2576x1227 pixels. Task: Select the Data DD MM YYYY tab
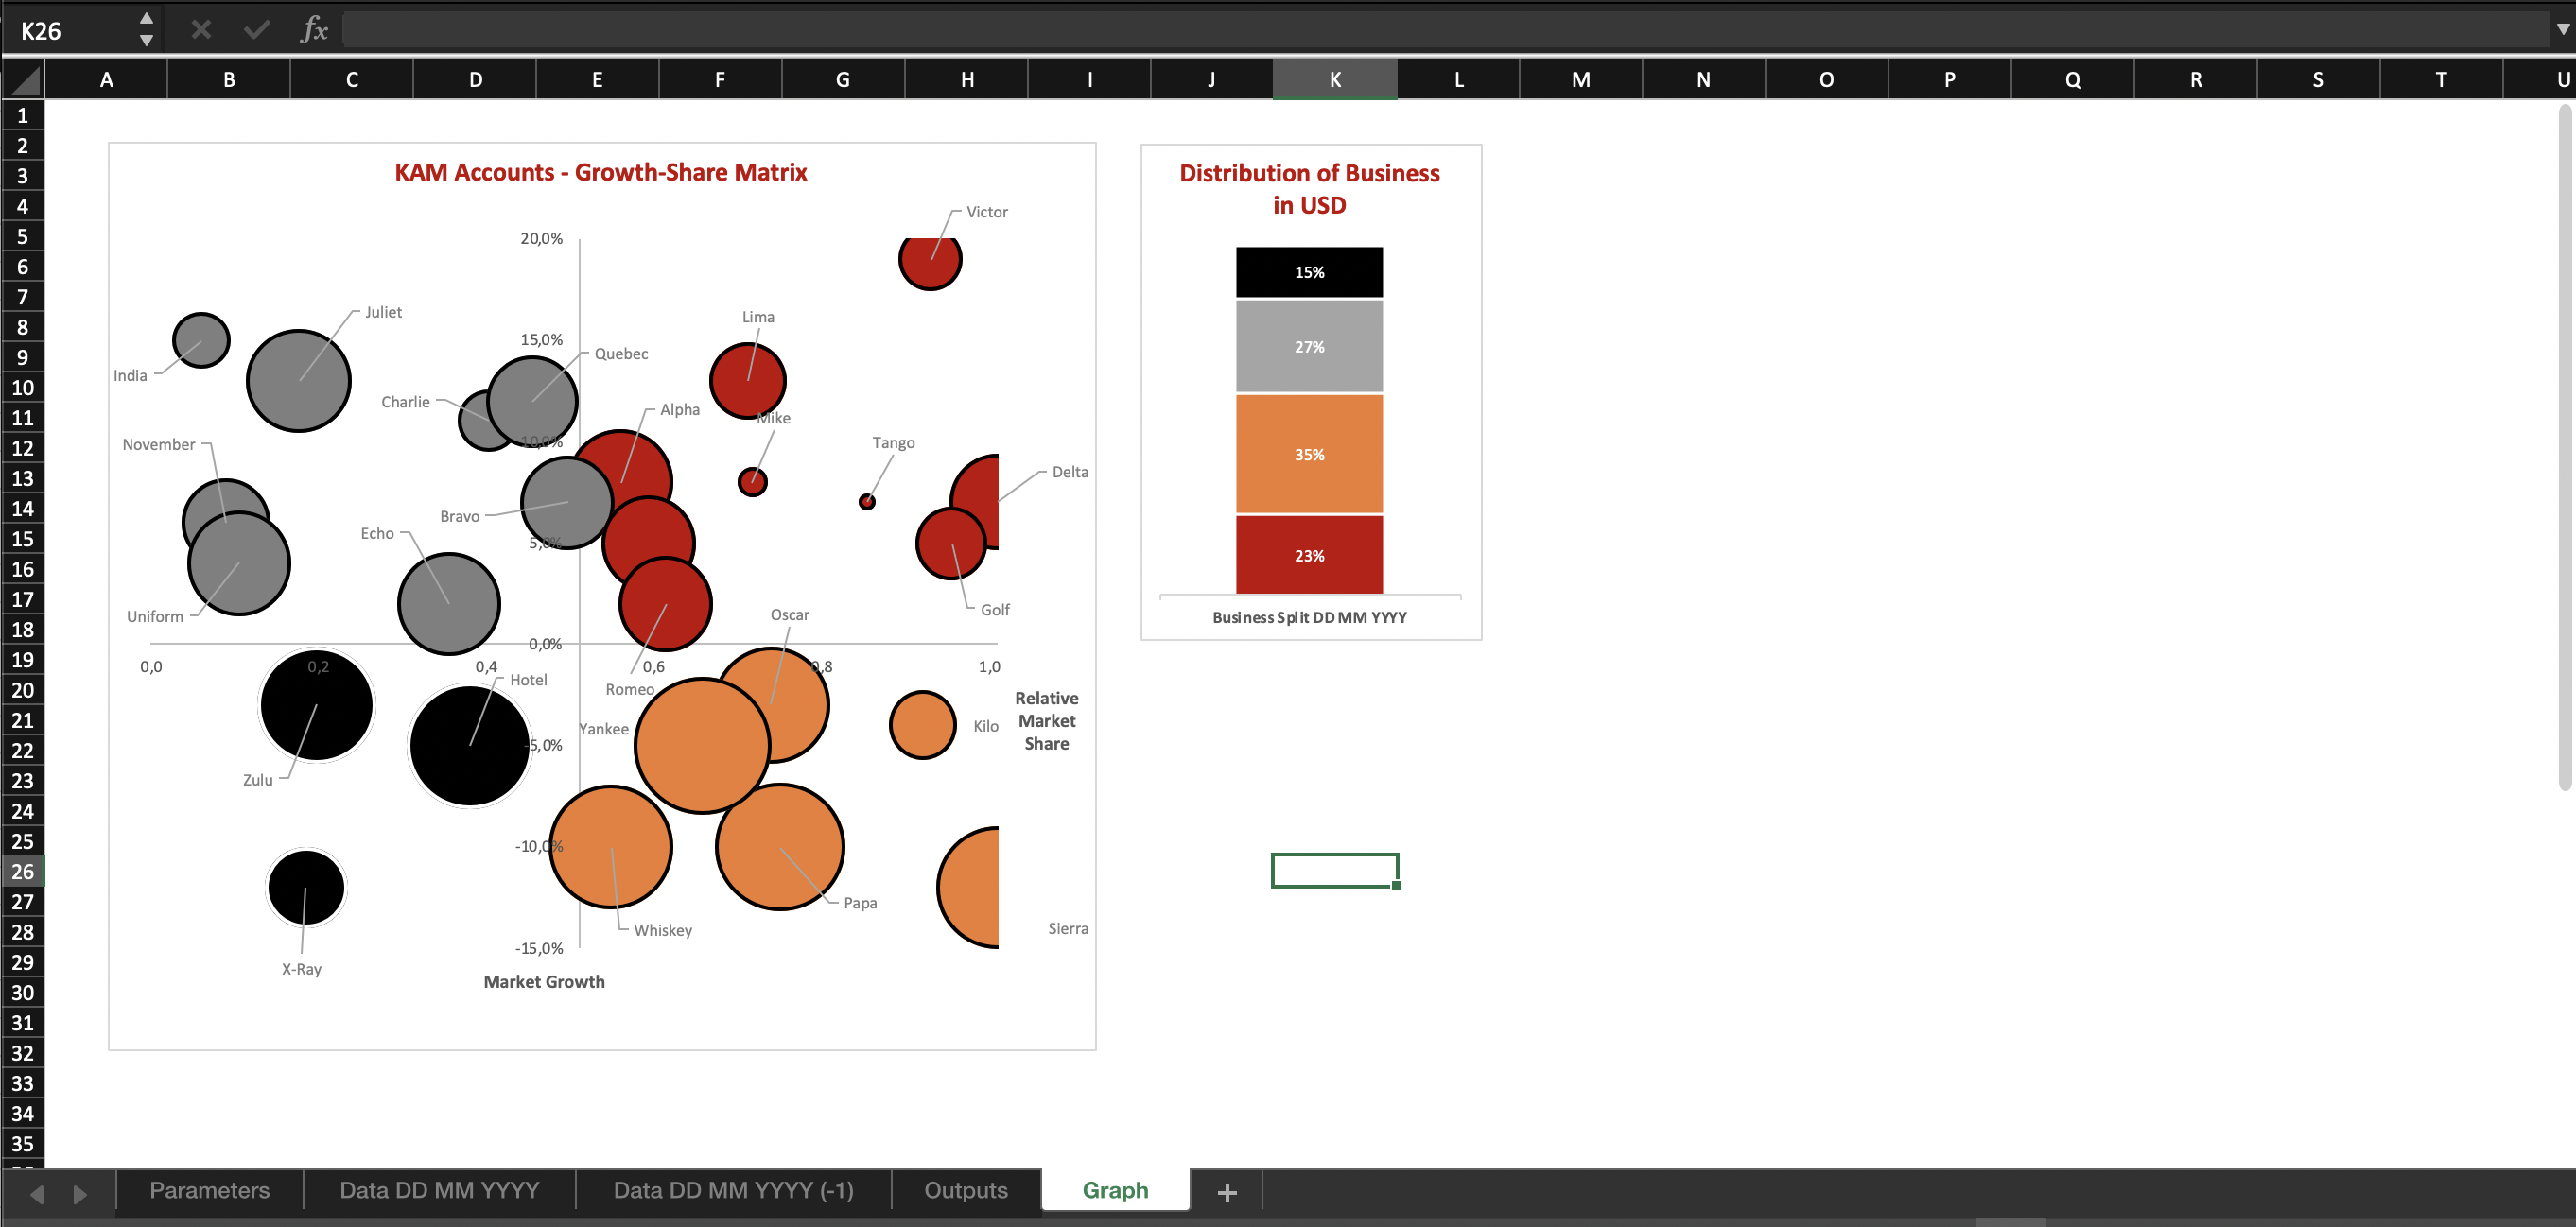439,1190
